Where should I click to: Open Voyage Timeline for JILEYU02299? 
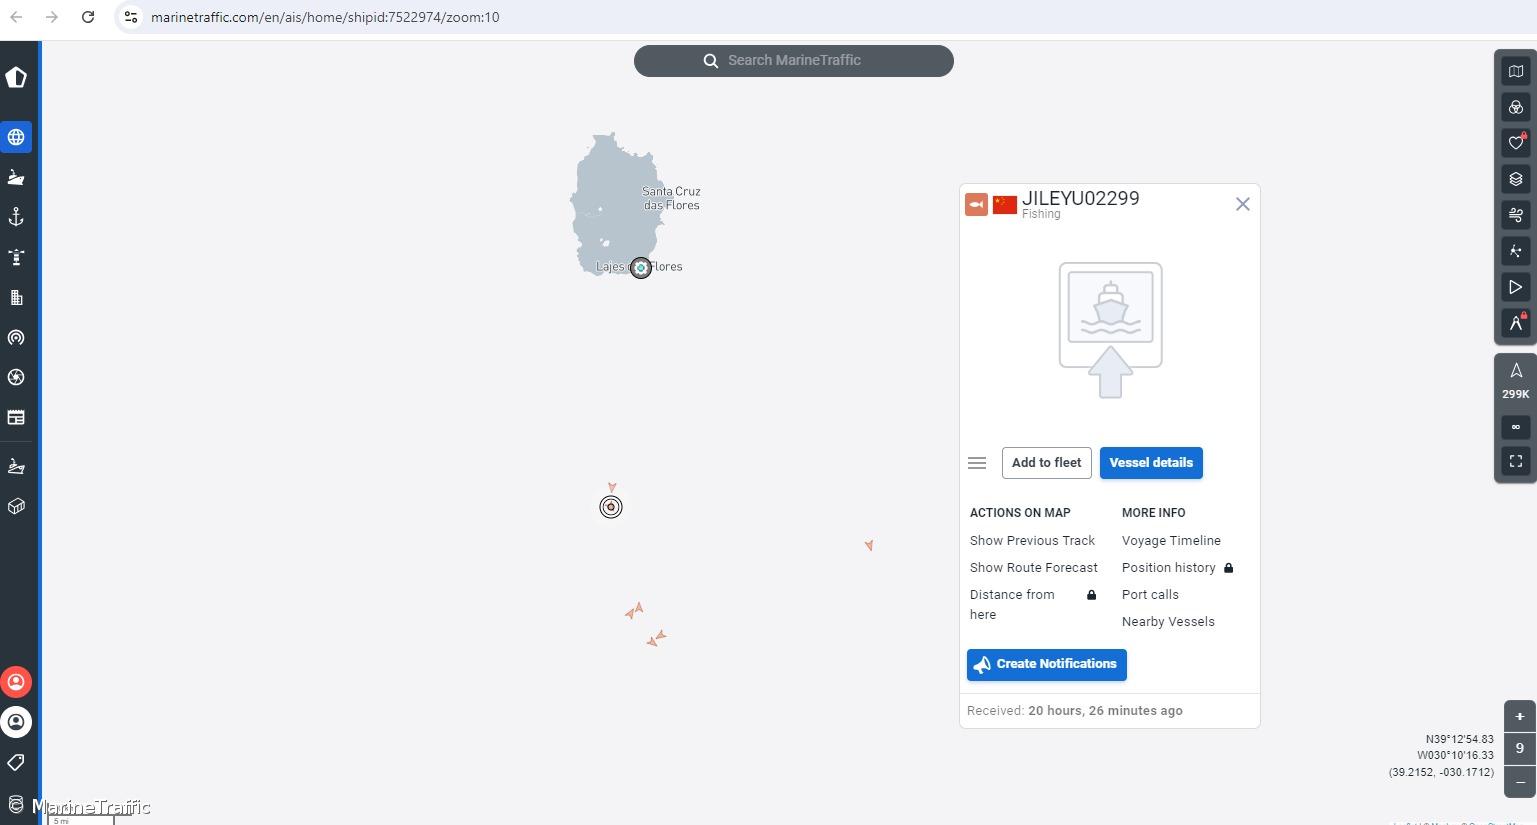point(1171,540)
